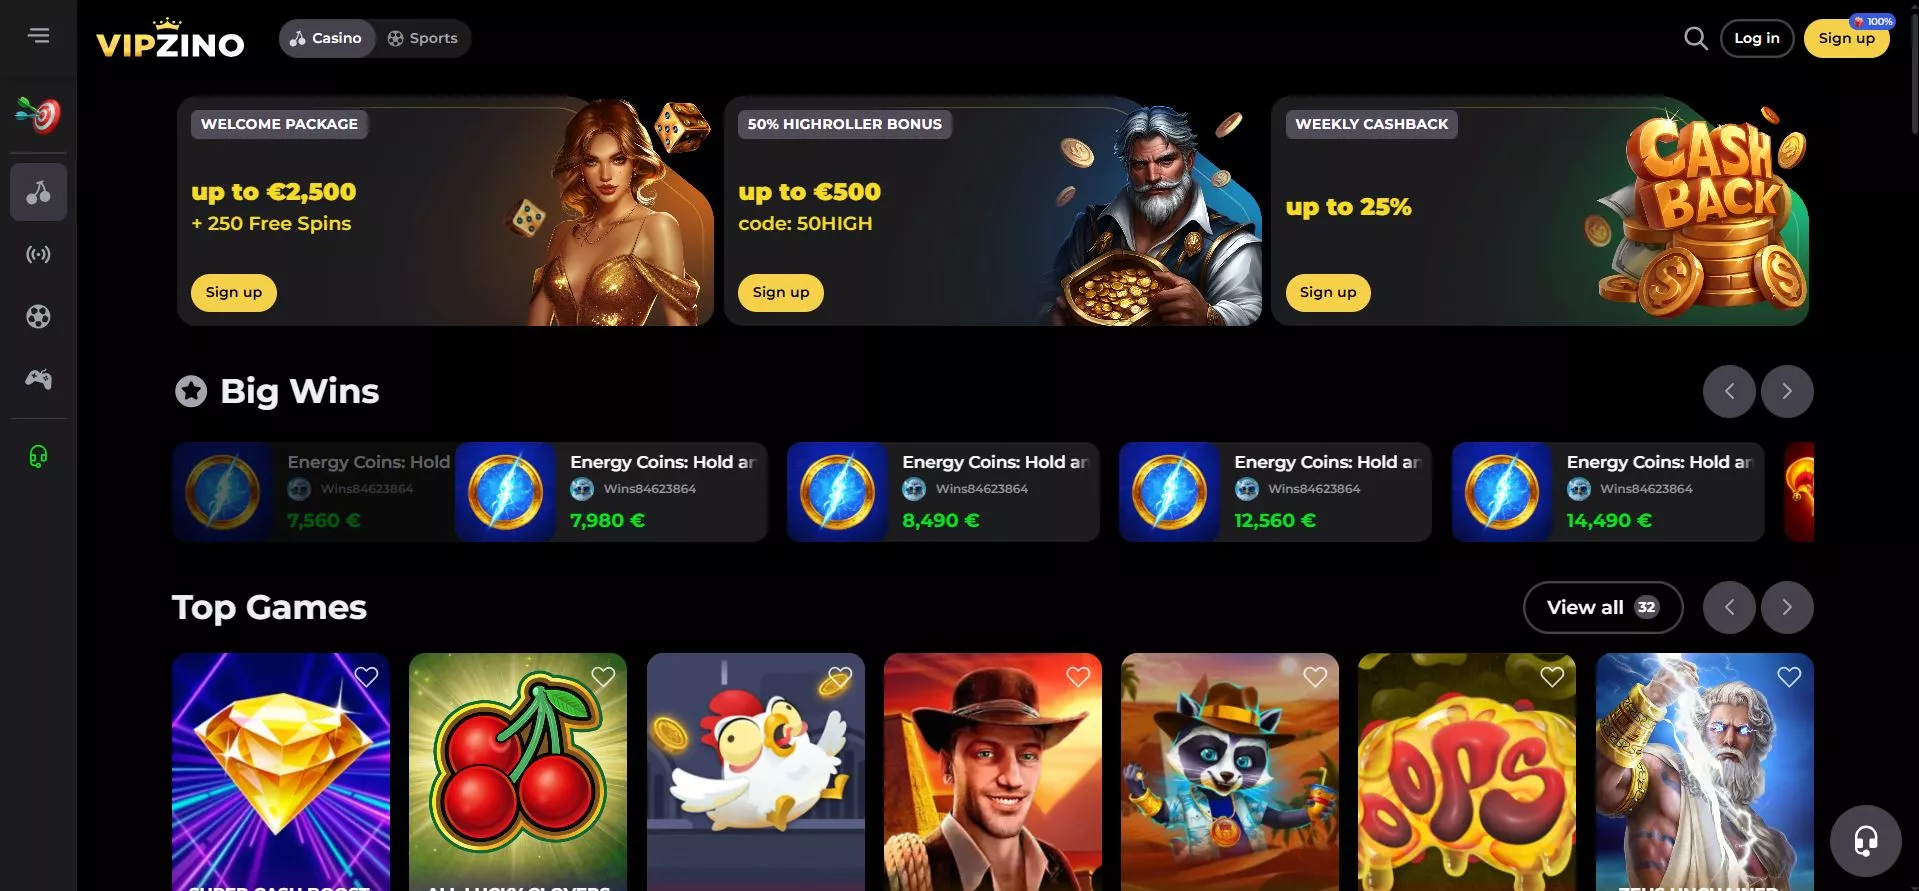This screenshot has height=891, width=1919.
Task: Open the search magnifier icon
Action: click(1695, 38)
